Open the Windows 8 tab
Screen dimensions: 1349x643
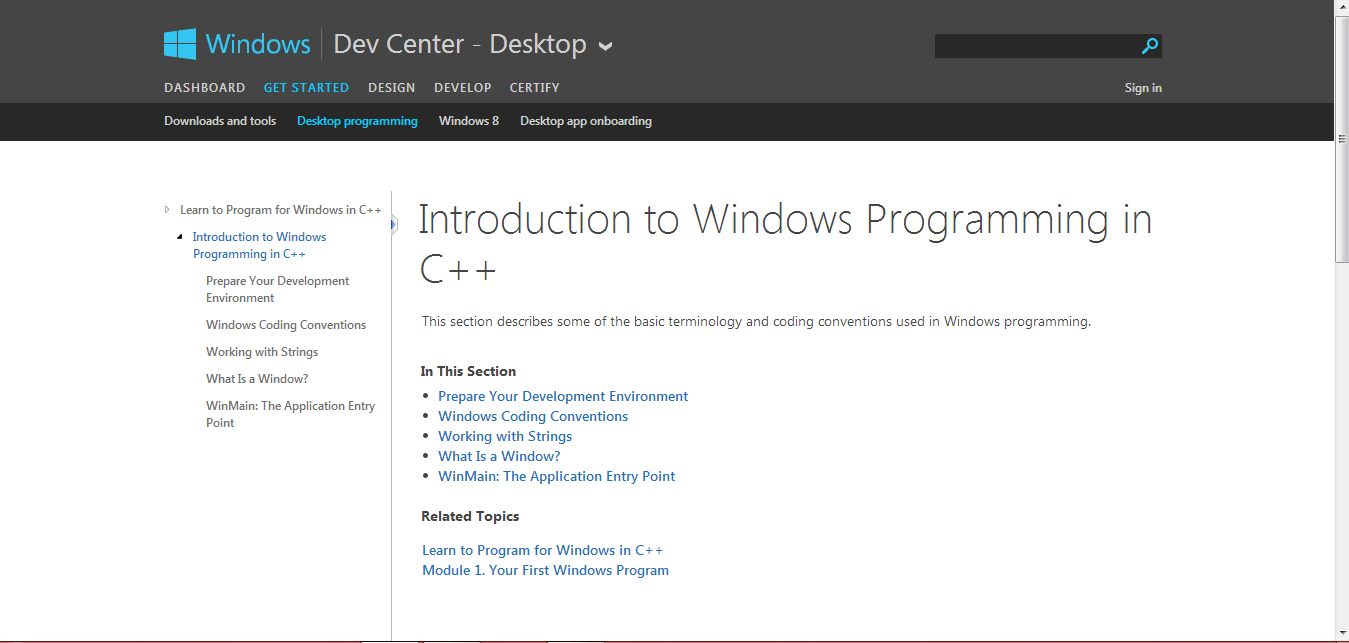pos(469,121)
